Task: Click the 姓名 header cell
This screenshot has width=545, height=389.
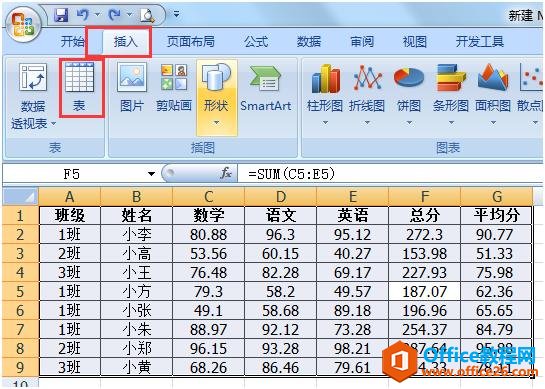Action: (x=137, y=216)
